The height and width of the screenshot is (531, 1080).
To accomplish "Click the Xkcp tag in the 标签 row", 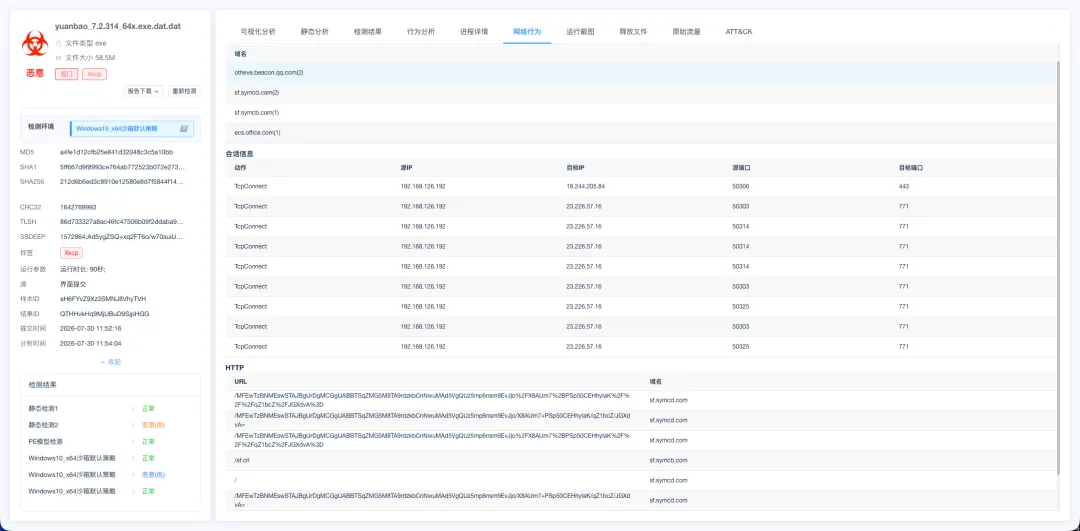I will pyautogui.click(x=72, y=253).
